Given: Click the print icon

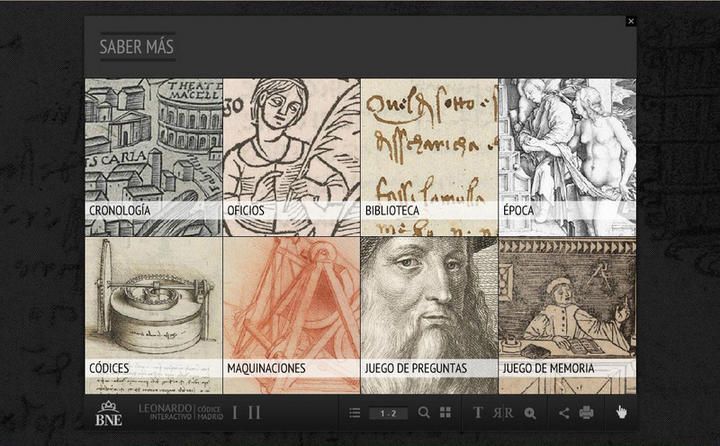Looking at the screenshot, I should pyautogui.click(x=586, y=412).
